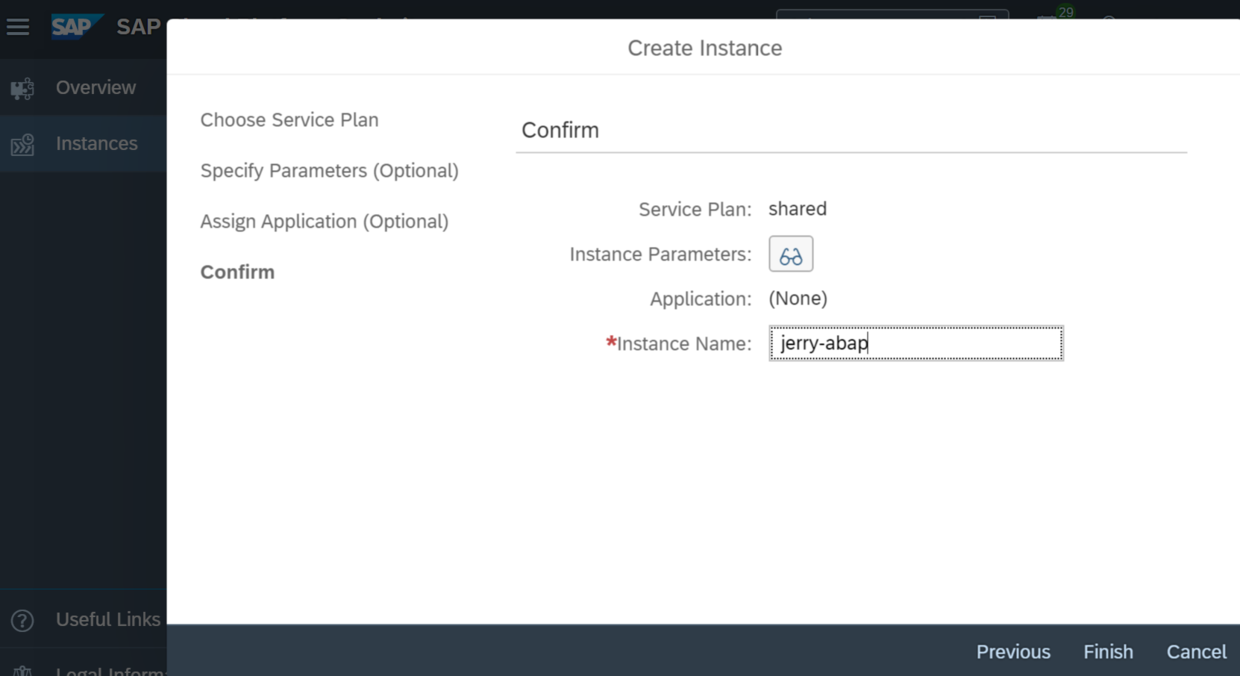View instance parameters via glasses icon
This screenshot has height=676, width=1240.
[790, 254]
